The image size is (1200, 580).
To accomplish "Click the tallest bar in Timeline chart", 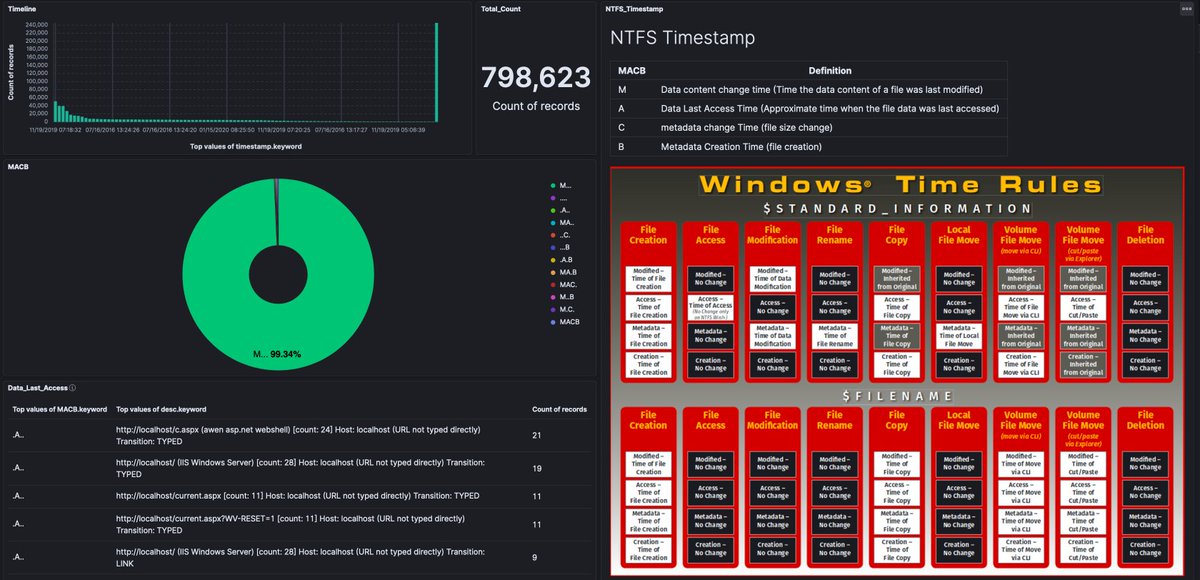I will pyautogui.click(x=438, y=73).
